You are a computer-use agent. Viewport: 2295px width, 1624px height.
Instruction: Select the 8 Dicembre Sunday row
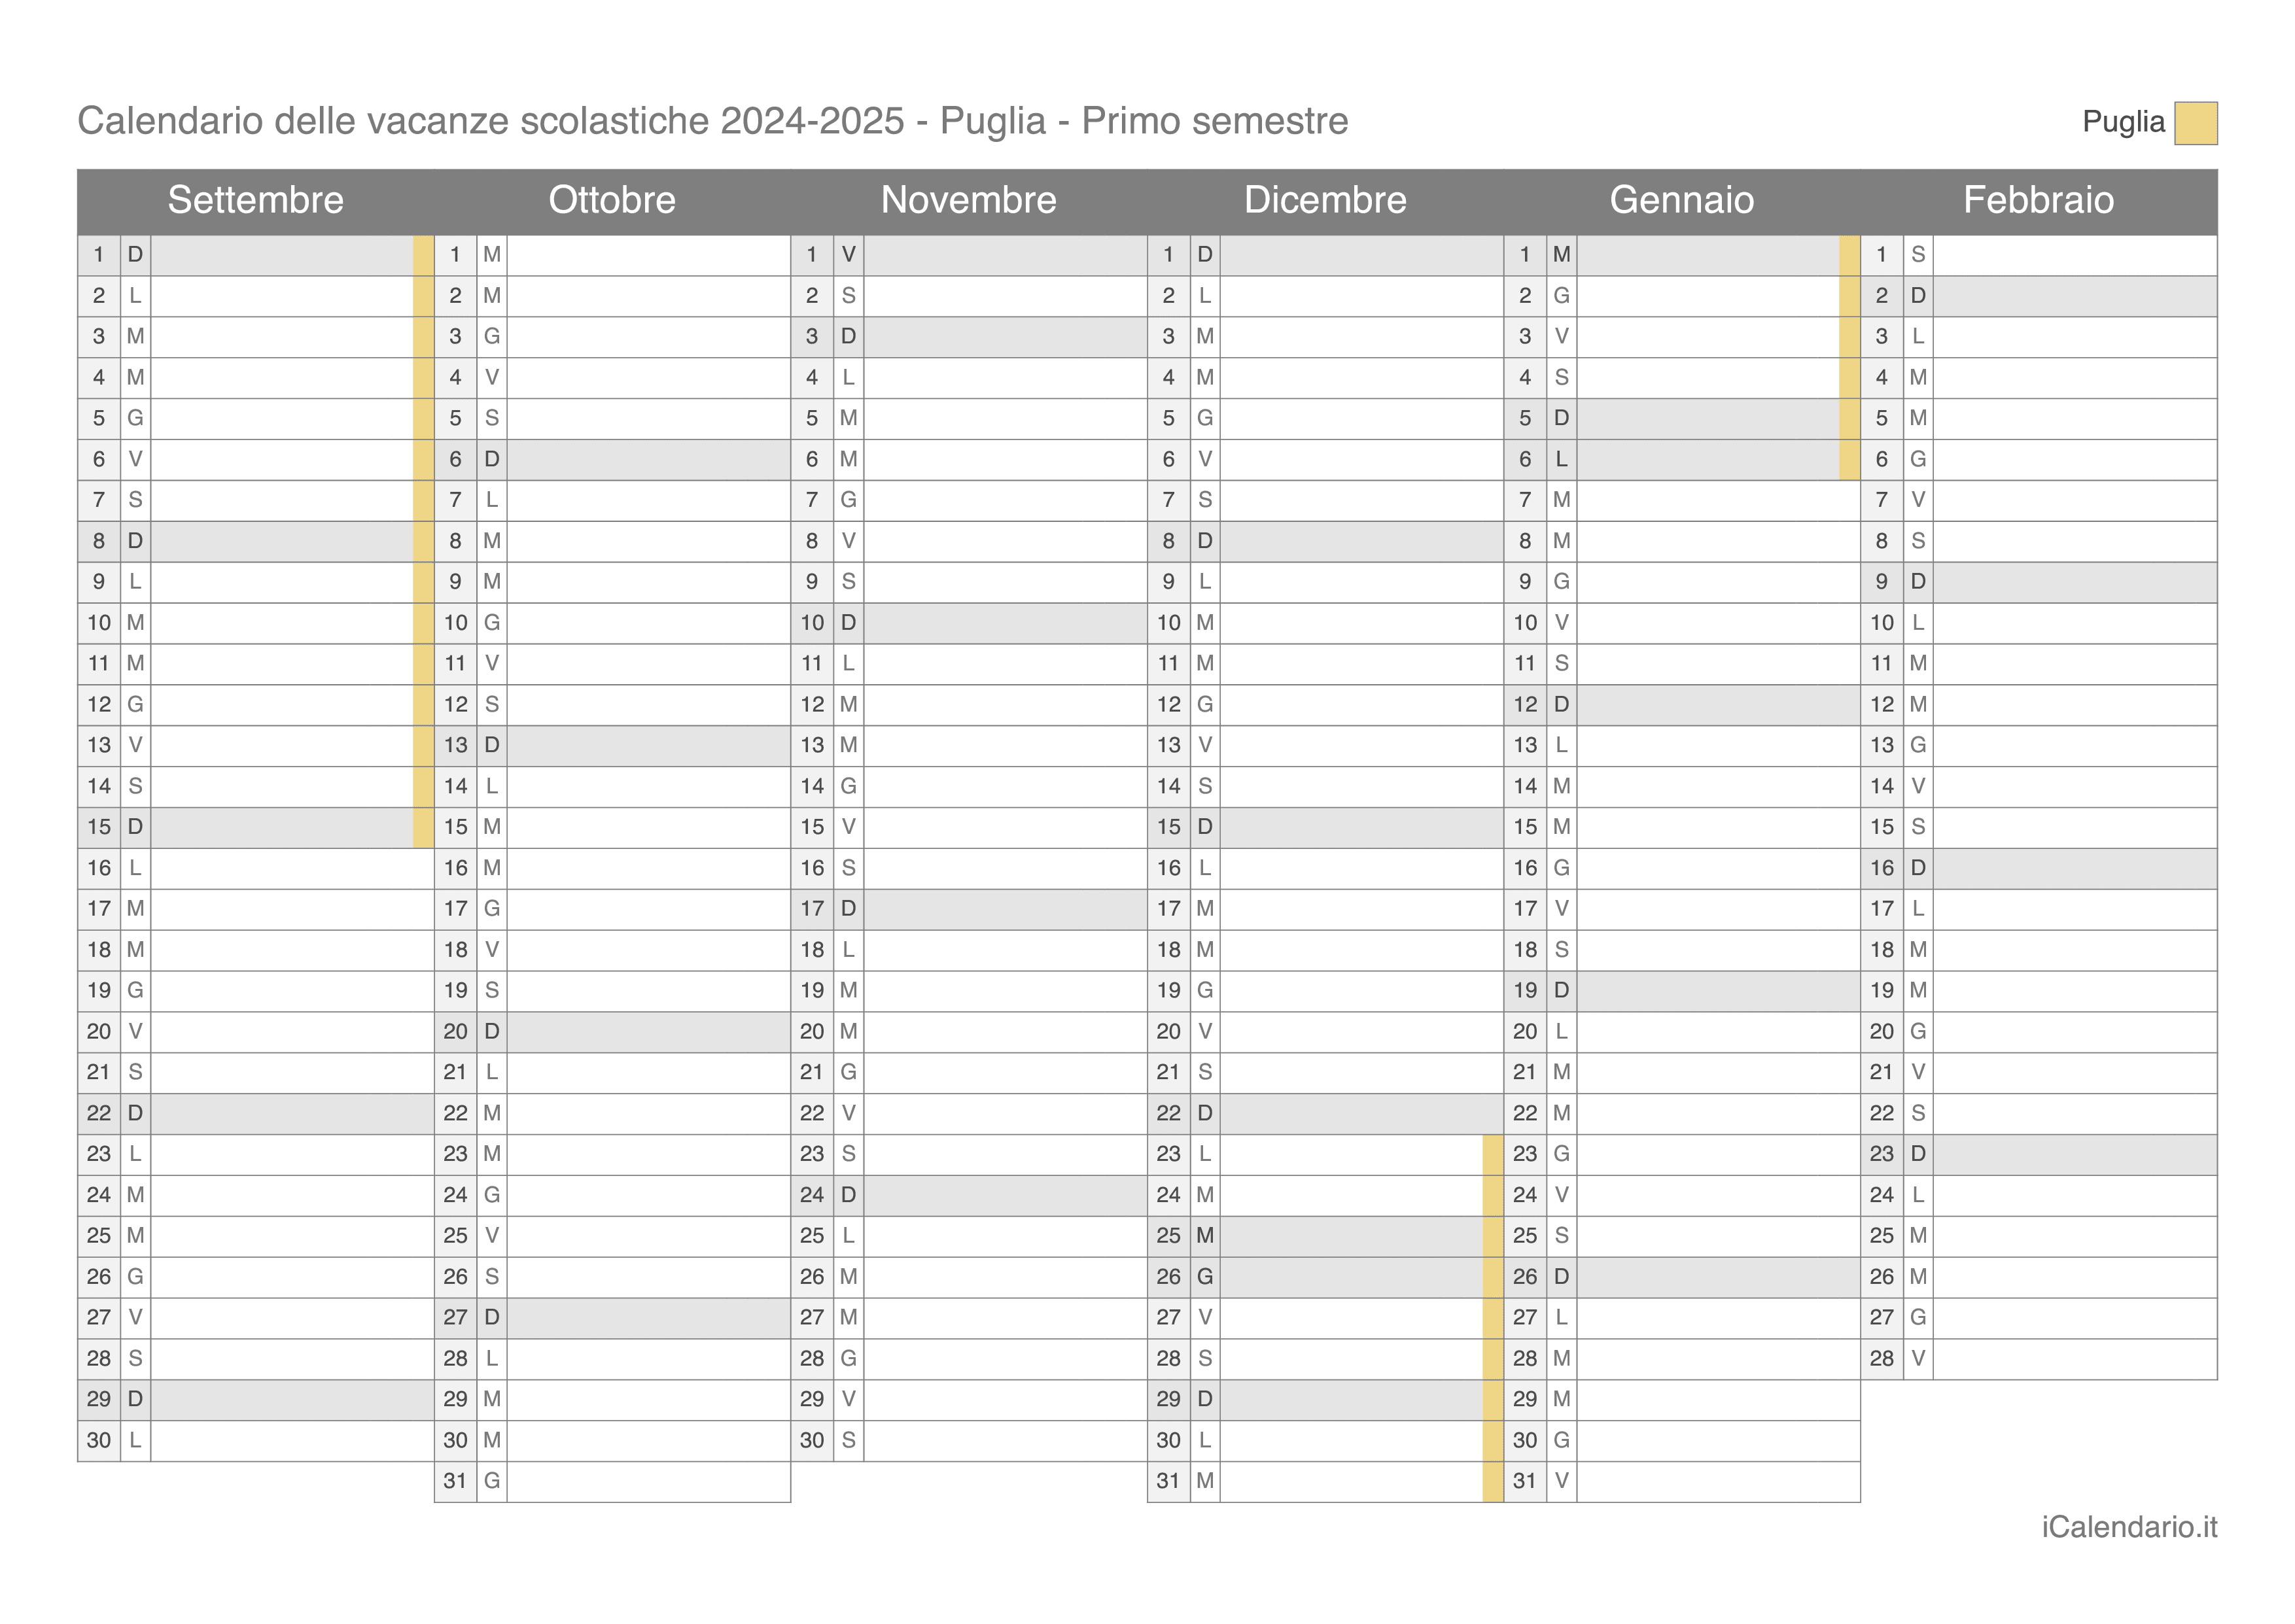[x=1325, y=541]
